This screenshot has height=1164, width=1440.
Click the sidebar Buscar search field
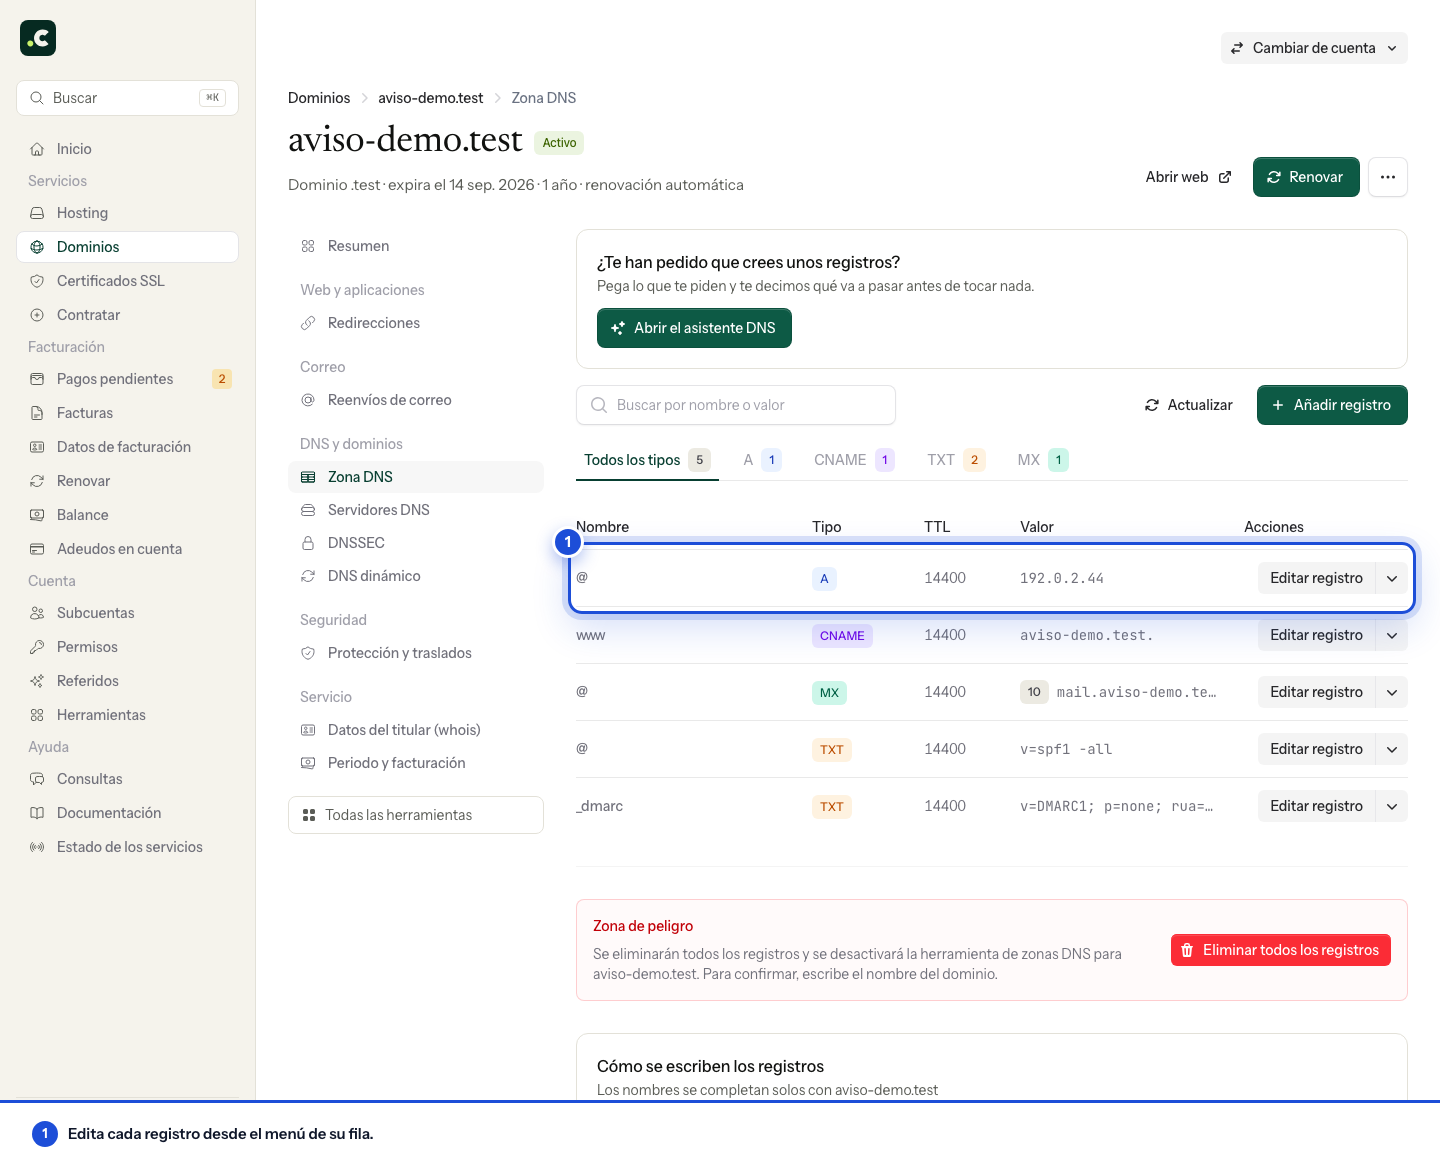coord(127,98)
